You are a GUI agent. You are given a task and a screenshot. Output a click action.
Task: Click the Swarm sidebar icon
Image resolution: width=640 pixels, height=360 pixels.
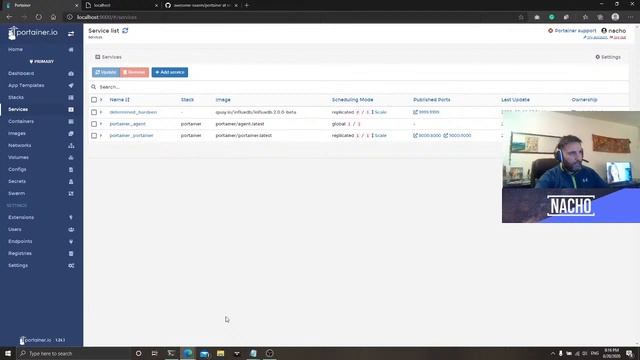[x=71, y=193]
